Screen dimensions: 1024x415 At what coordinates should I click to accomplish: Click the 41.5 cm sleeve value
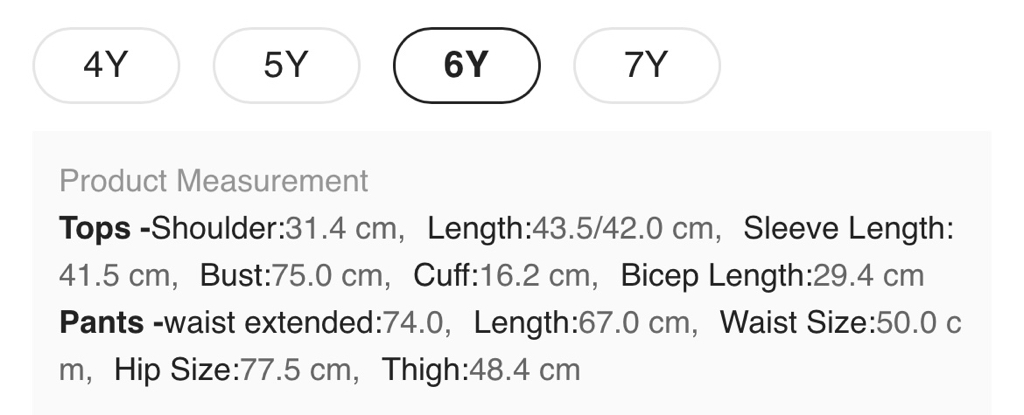[114, 275]
